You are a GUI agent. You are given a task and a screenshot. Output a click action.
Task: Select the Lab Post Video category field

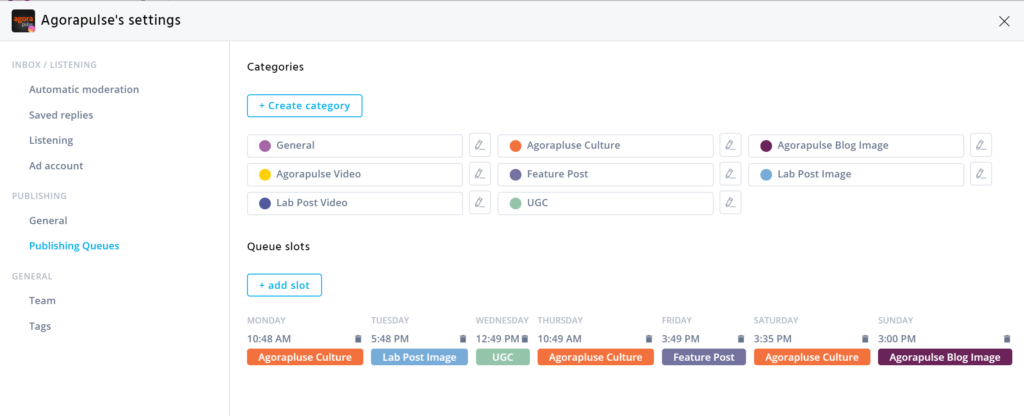[355, 203]
